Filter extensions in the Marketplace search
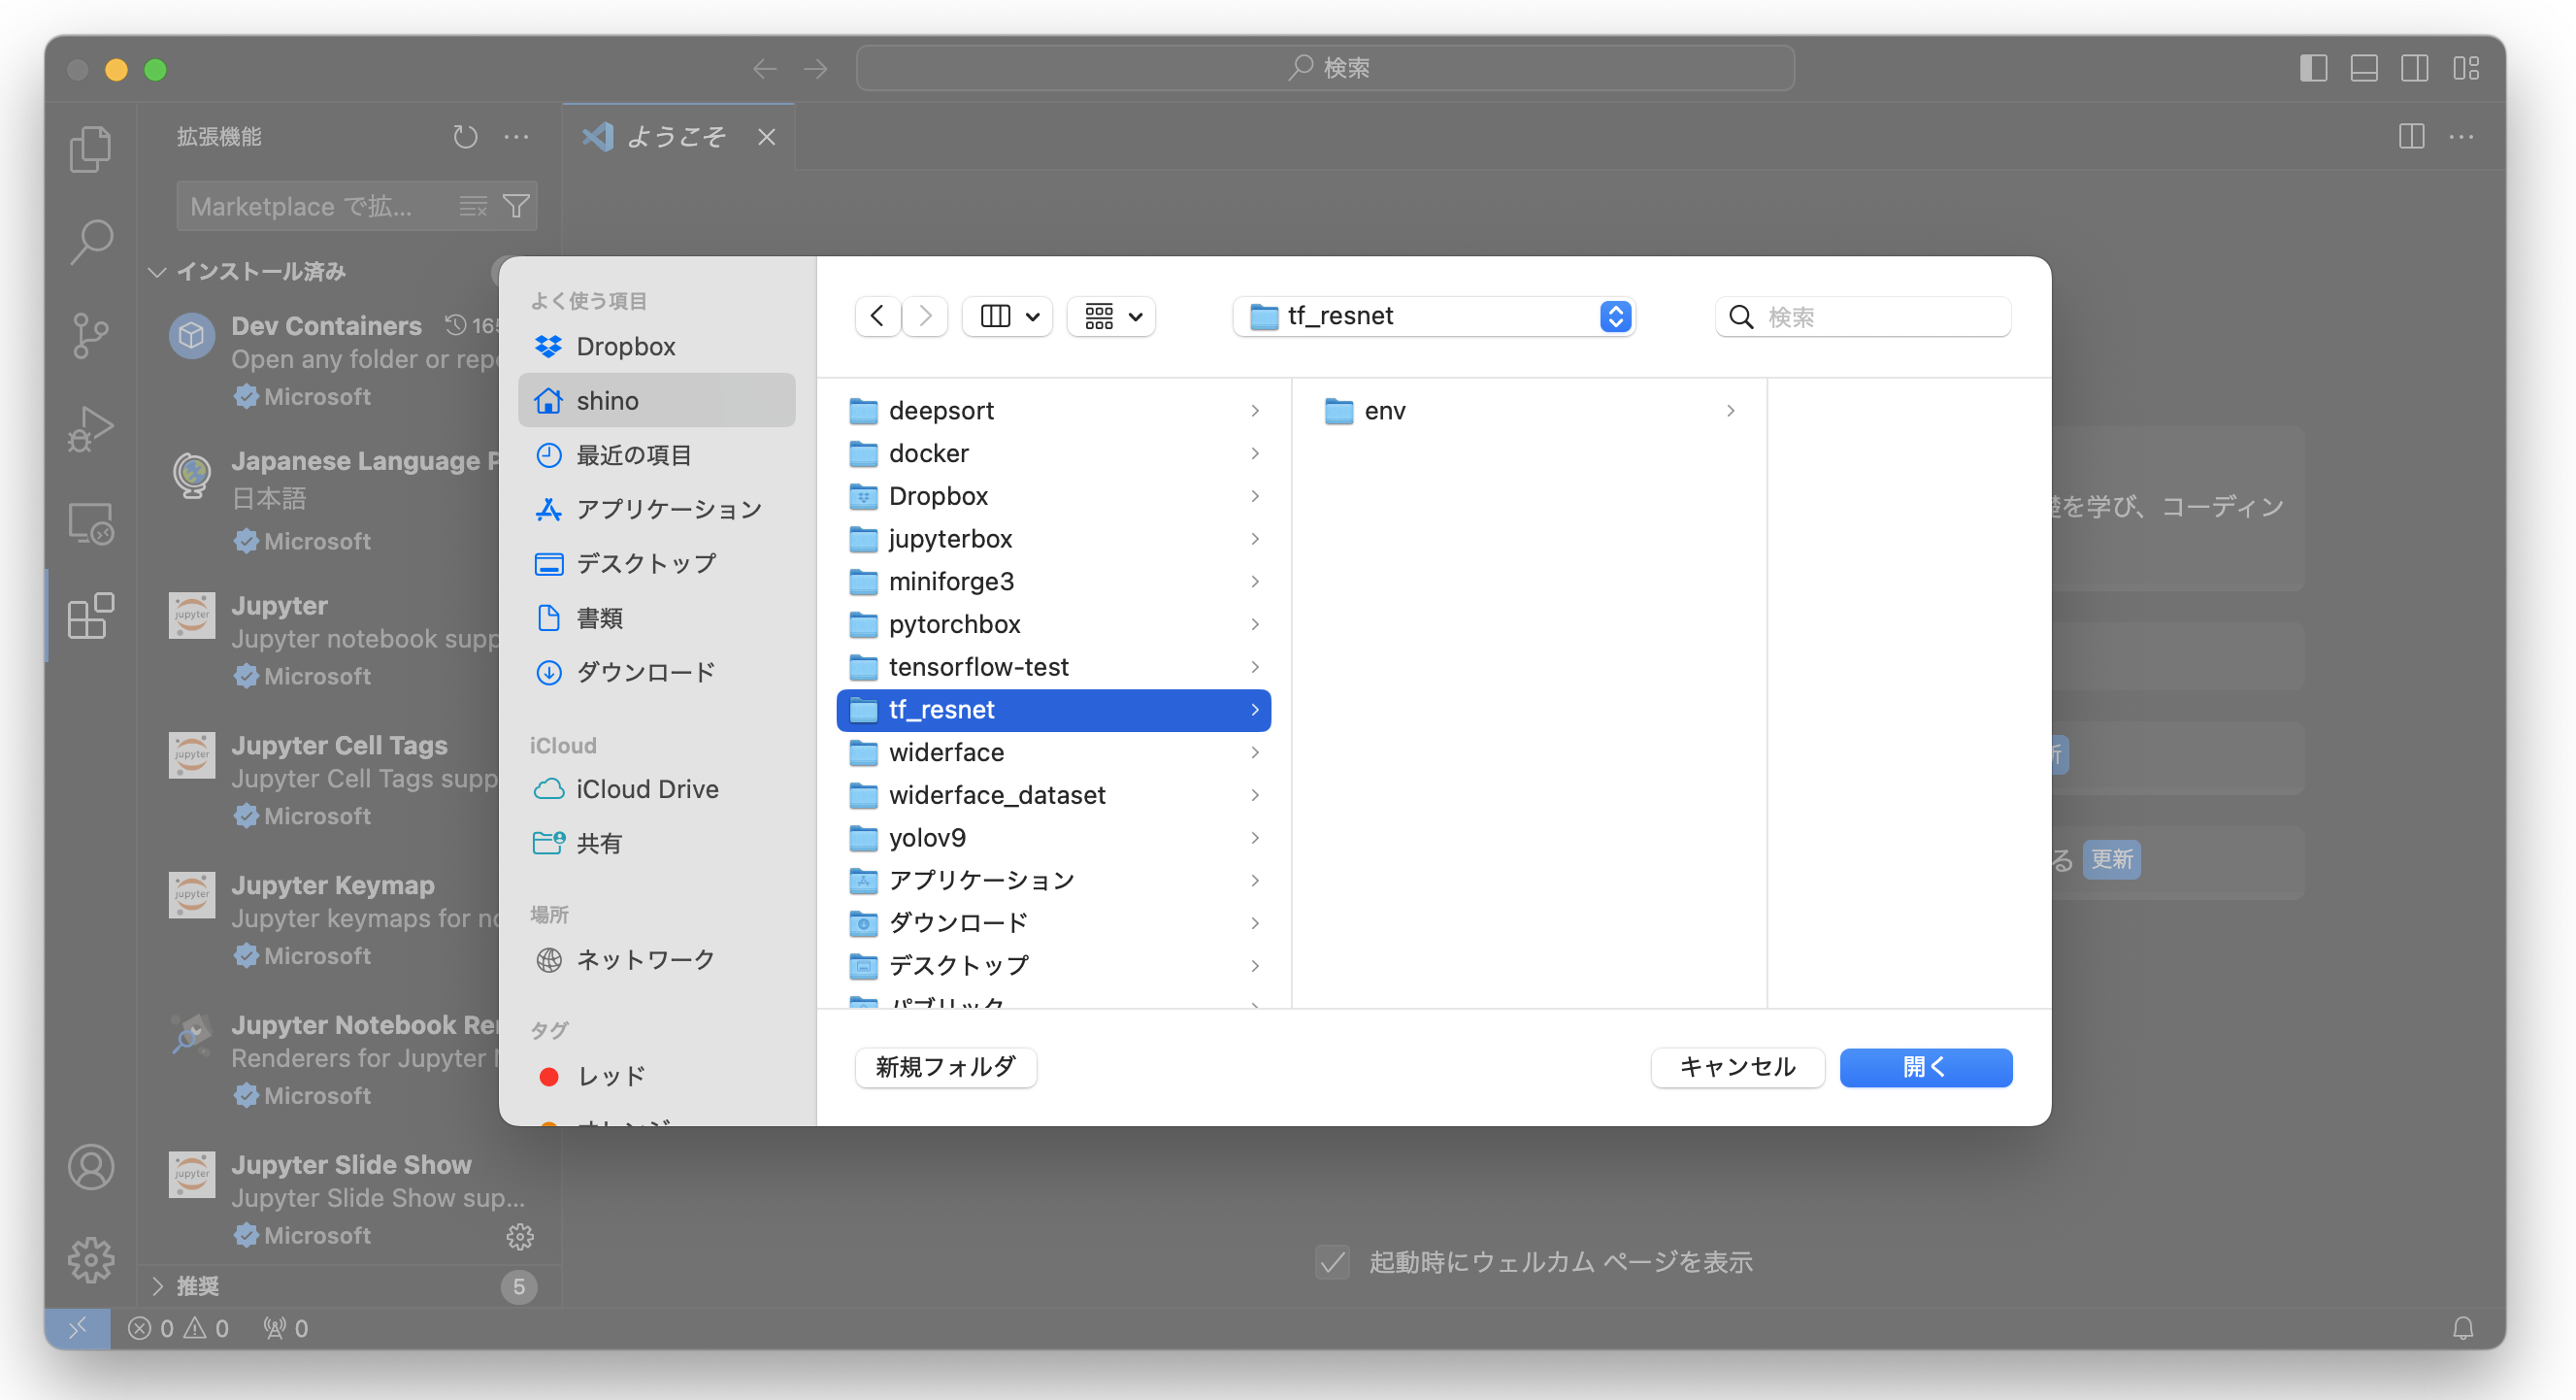This screenshot has width=2576, height=1400. click(516, 205)
